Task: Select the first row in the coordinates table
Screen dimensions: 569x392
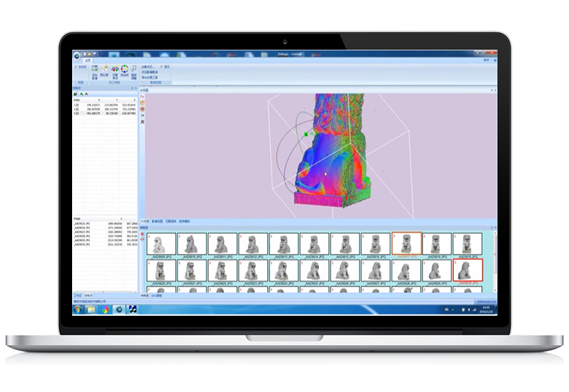Action: [105, 105]
